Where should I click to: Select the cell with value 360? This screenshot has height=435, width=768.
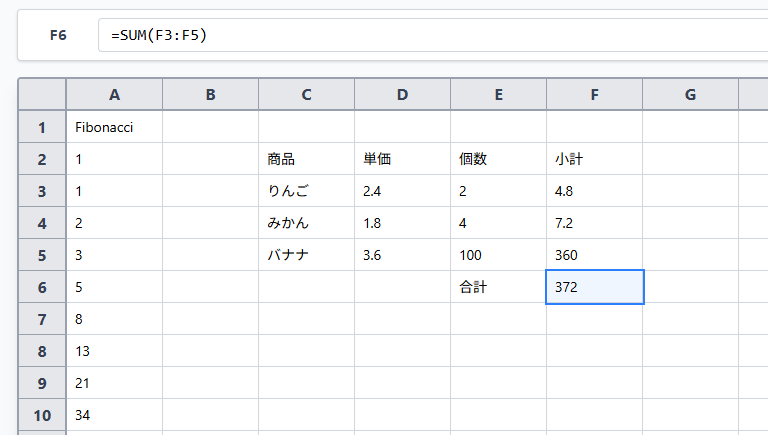pyautogui.click(x=594, y=255)
